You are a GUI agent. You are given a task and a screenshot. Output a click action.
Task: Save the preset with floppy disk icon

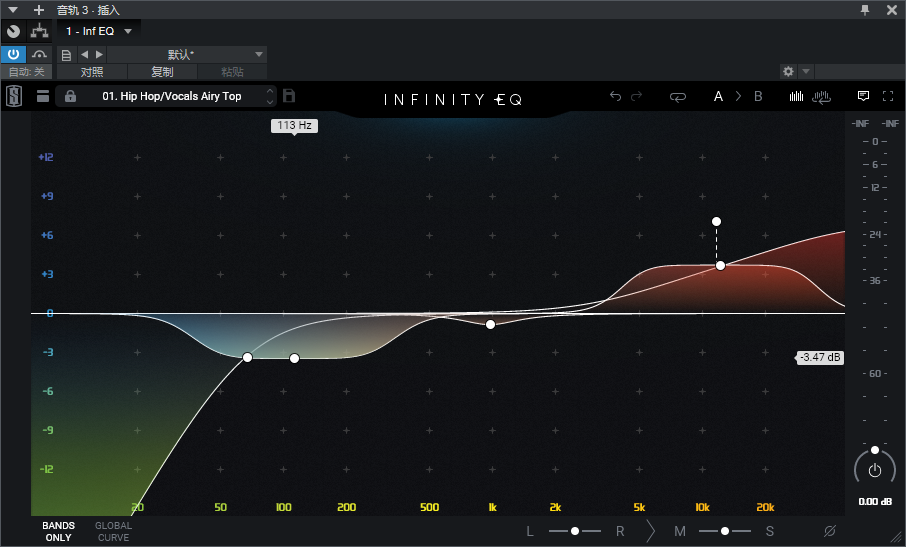point(289,96)
